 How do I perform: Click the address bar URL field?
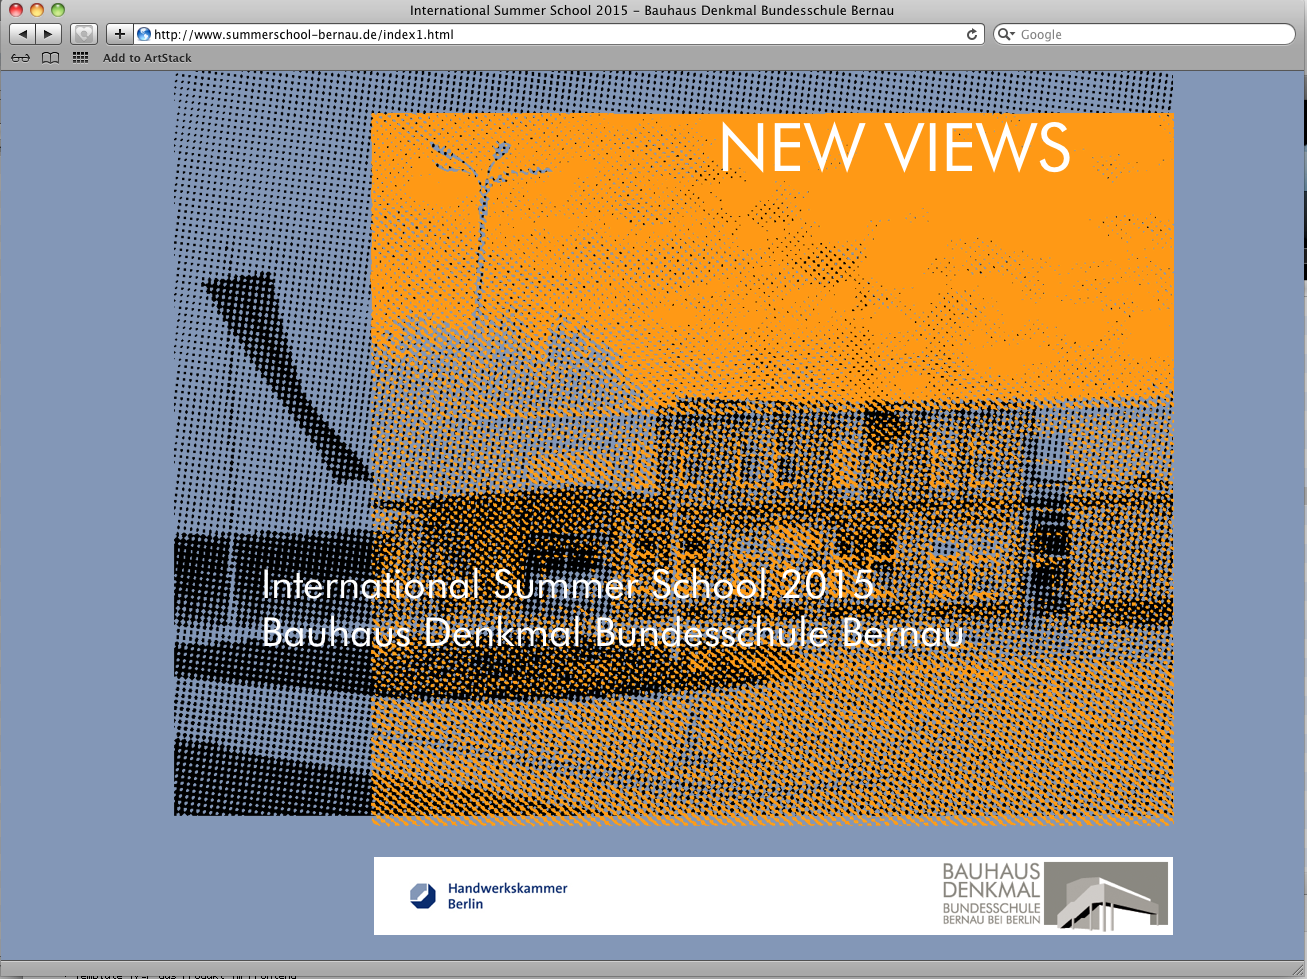[x=550, y=34]
